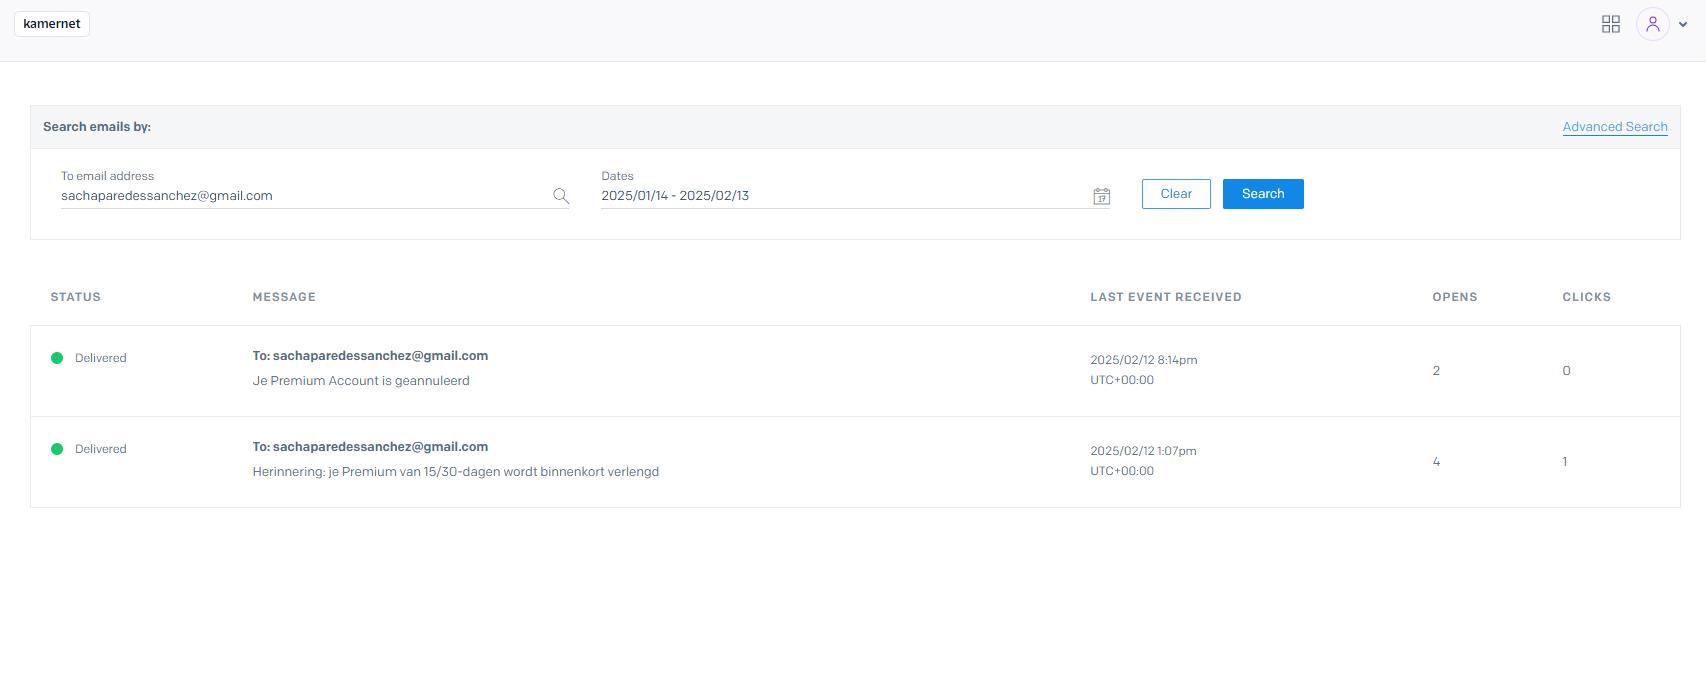Open the 'Herinnering: je Premium' reminder message

[x=455, y=472]
